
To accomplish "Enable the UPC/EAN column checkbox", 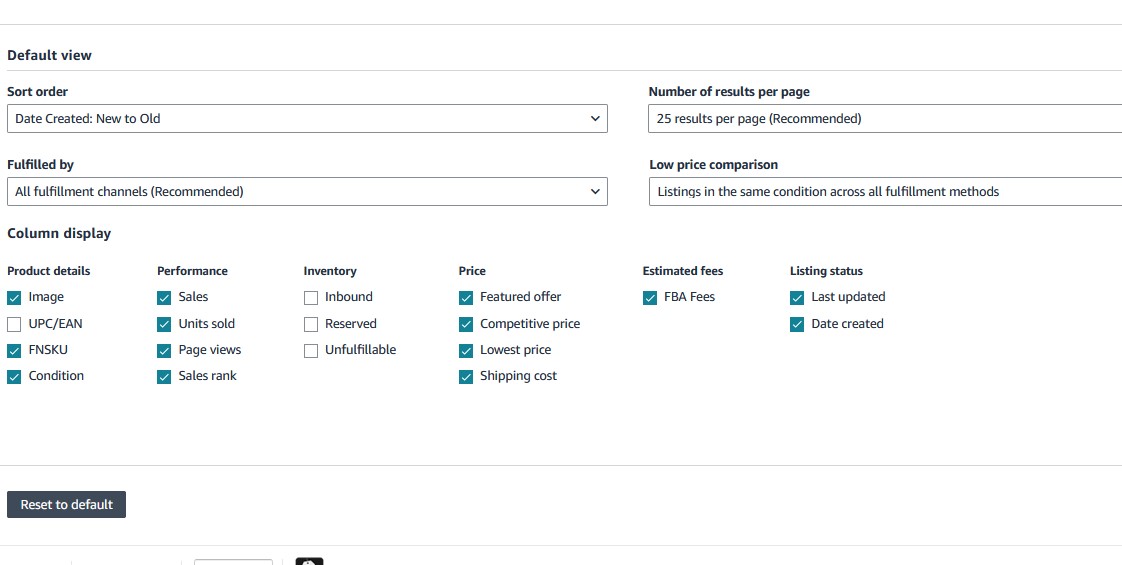I will (14, 324).
